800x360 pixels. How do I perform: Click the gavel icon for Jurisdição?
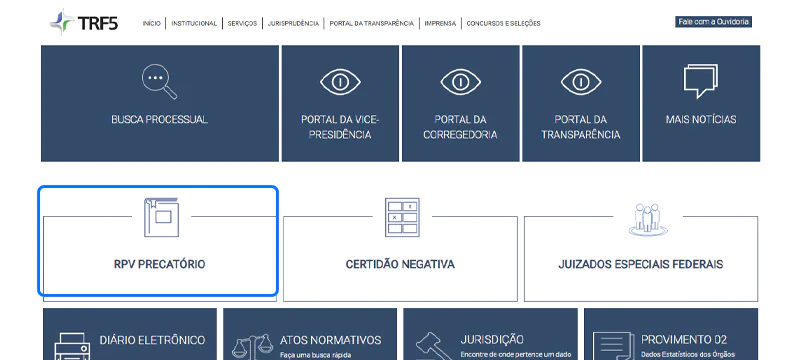tap(433, 346)
